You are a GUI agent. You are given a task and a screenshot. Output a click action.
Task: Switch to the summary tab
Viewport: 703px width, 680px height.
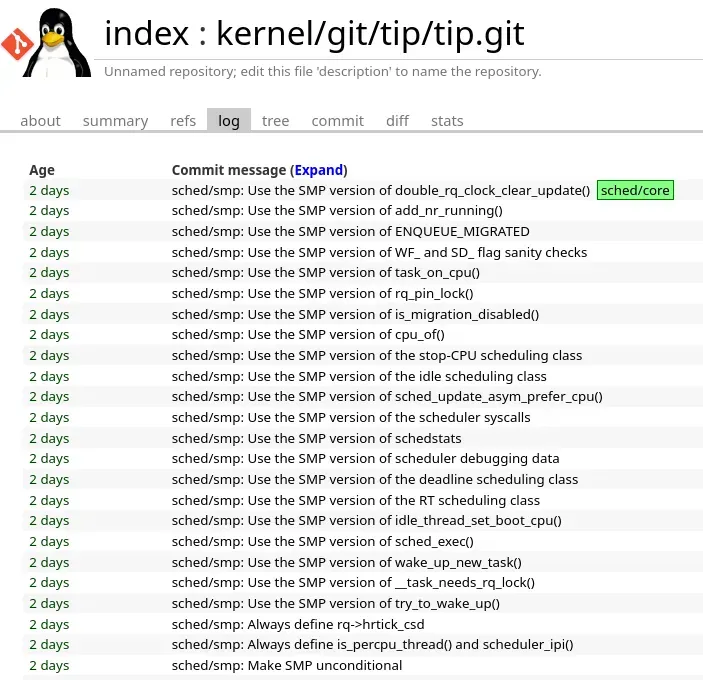point(115,121)
